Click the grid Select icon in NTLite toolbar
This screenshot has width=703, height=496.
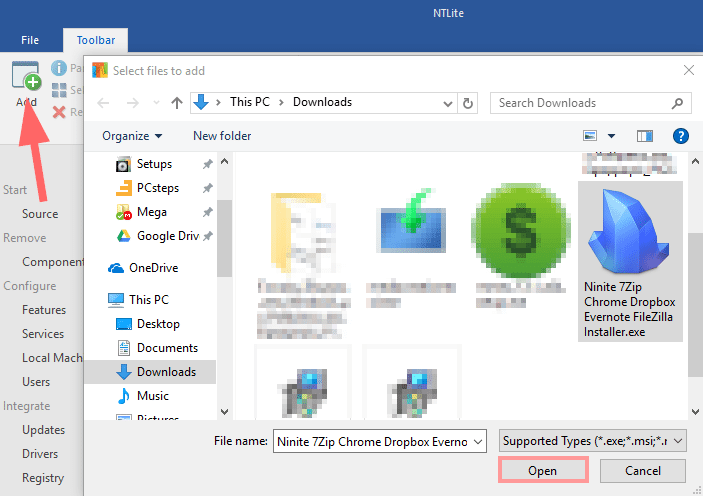pos(59,90)
